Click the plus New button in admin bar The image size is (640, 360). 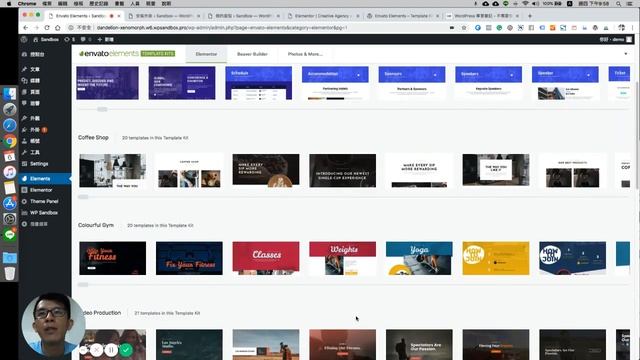[105, 40]
